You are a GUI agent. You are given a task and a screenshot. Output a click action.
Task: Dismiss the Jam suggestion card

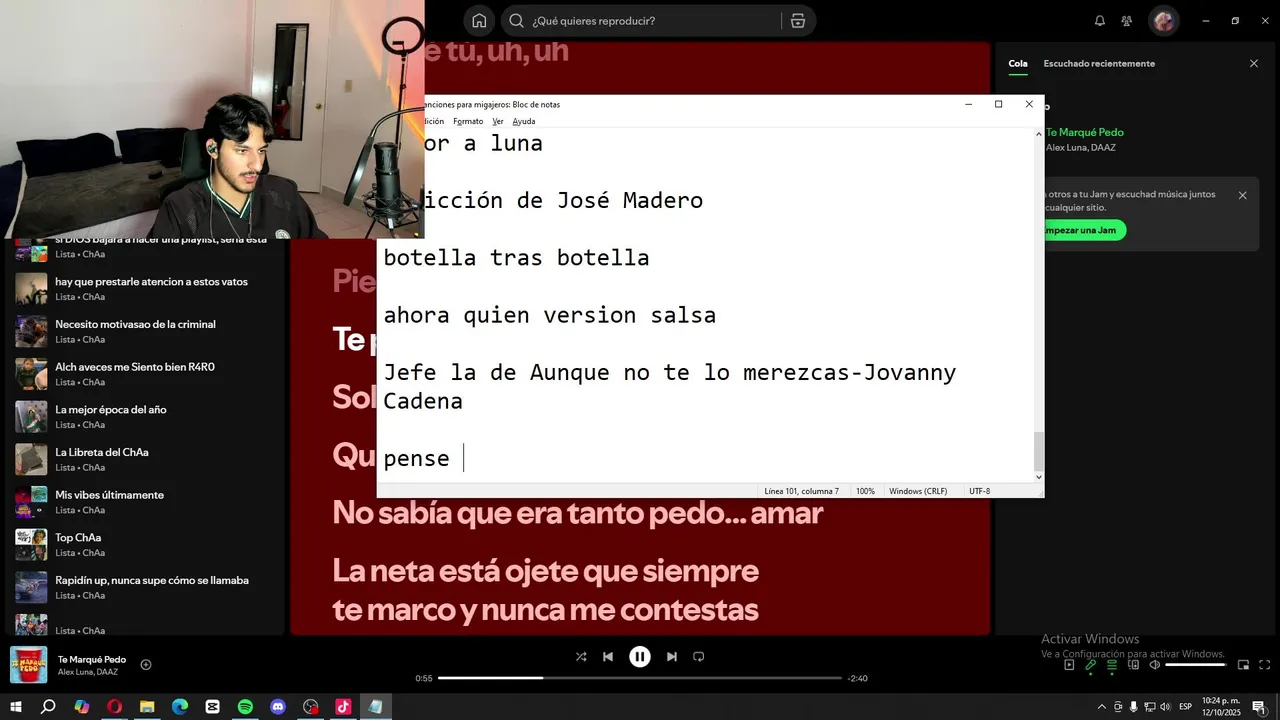pos(1243,195)
